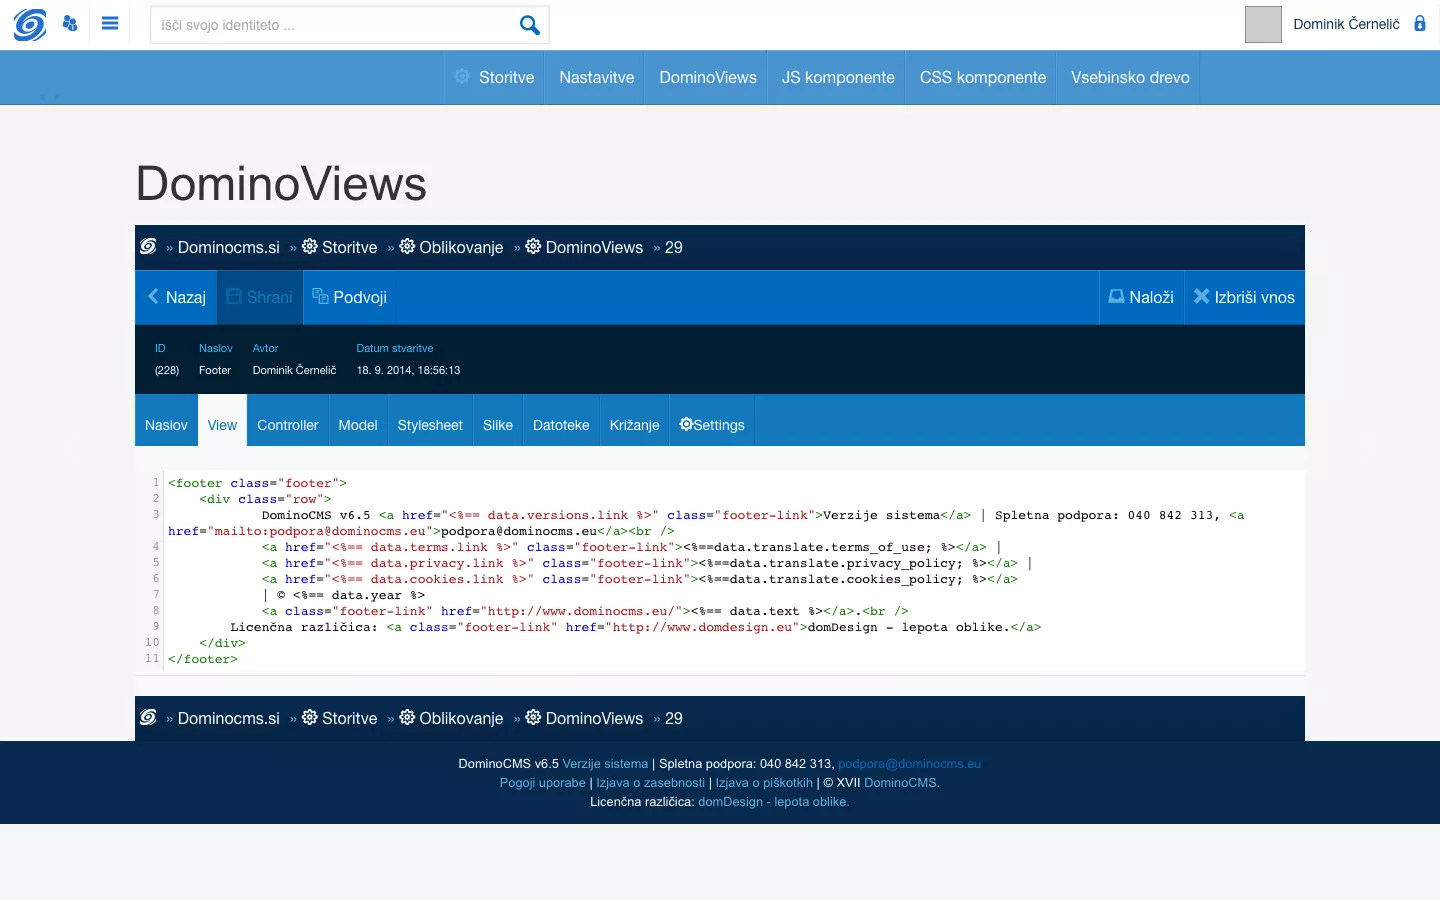The height and width of the screenshot is (900, 1440).
Task: Go back with the Nazaj button
Action: pyautogui.click(x=176, y=297)
